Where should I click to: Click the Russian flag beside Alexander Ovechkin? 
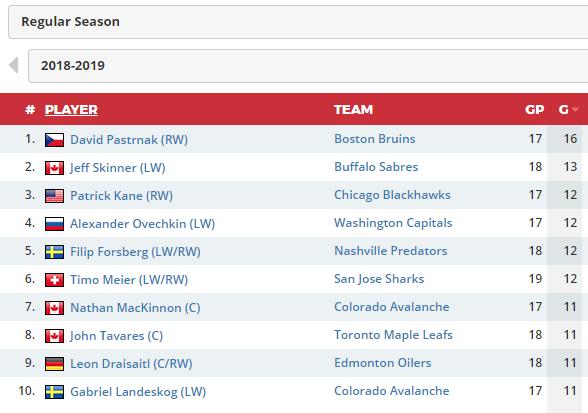coord(54,224)
